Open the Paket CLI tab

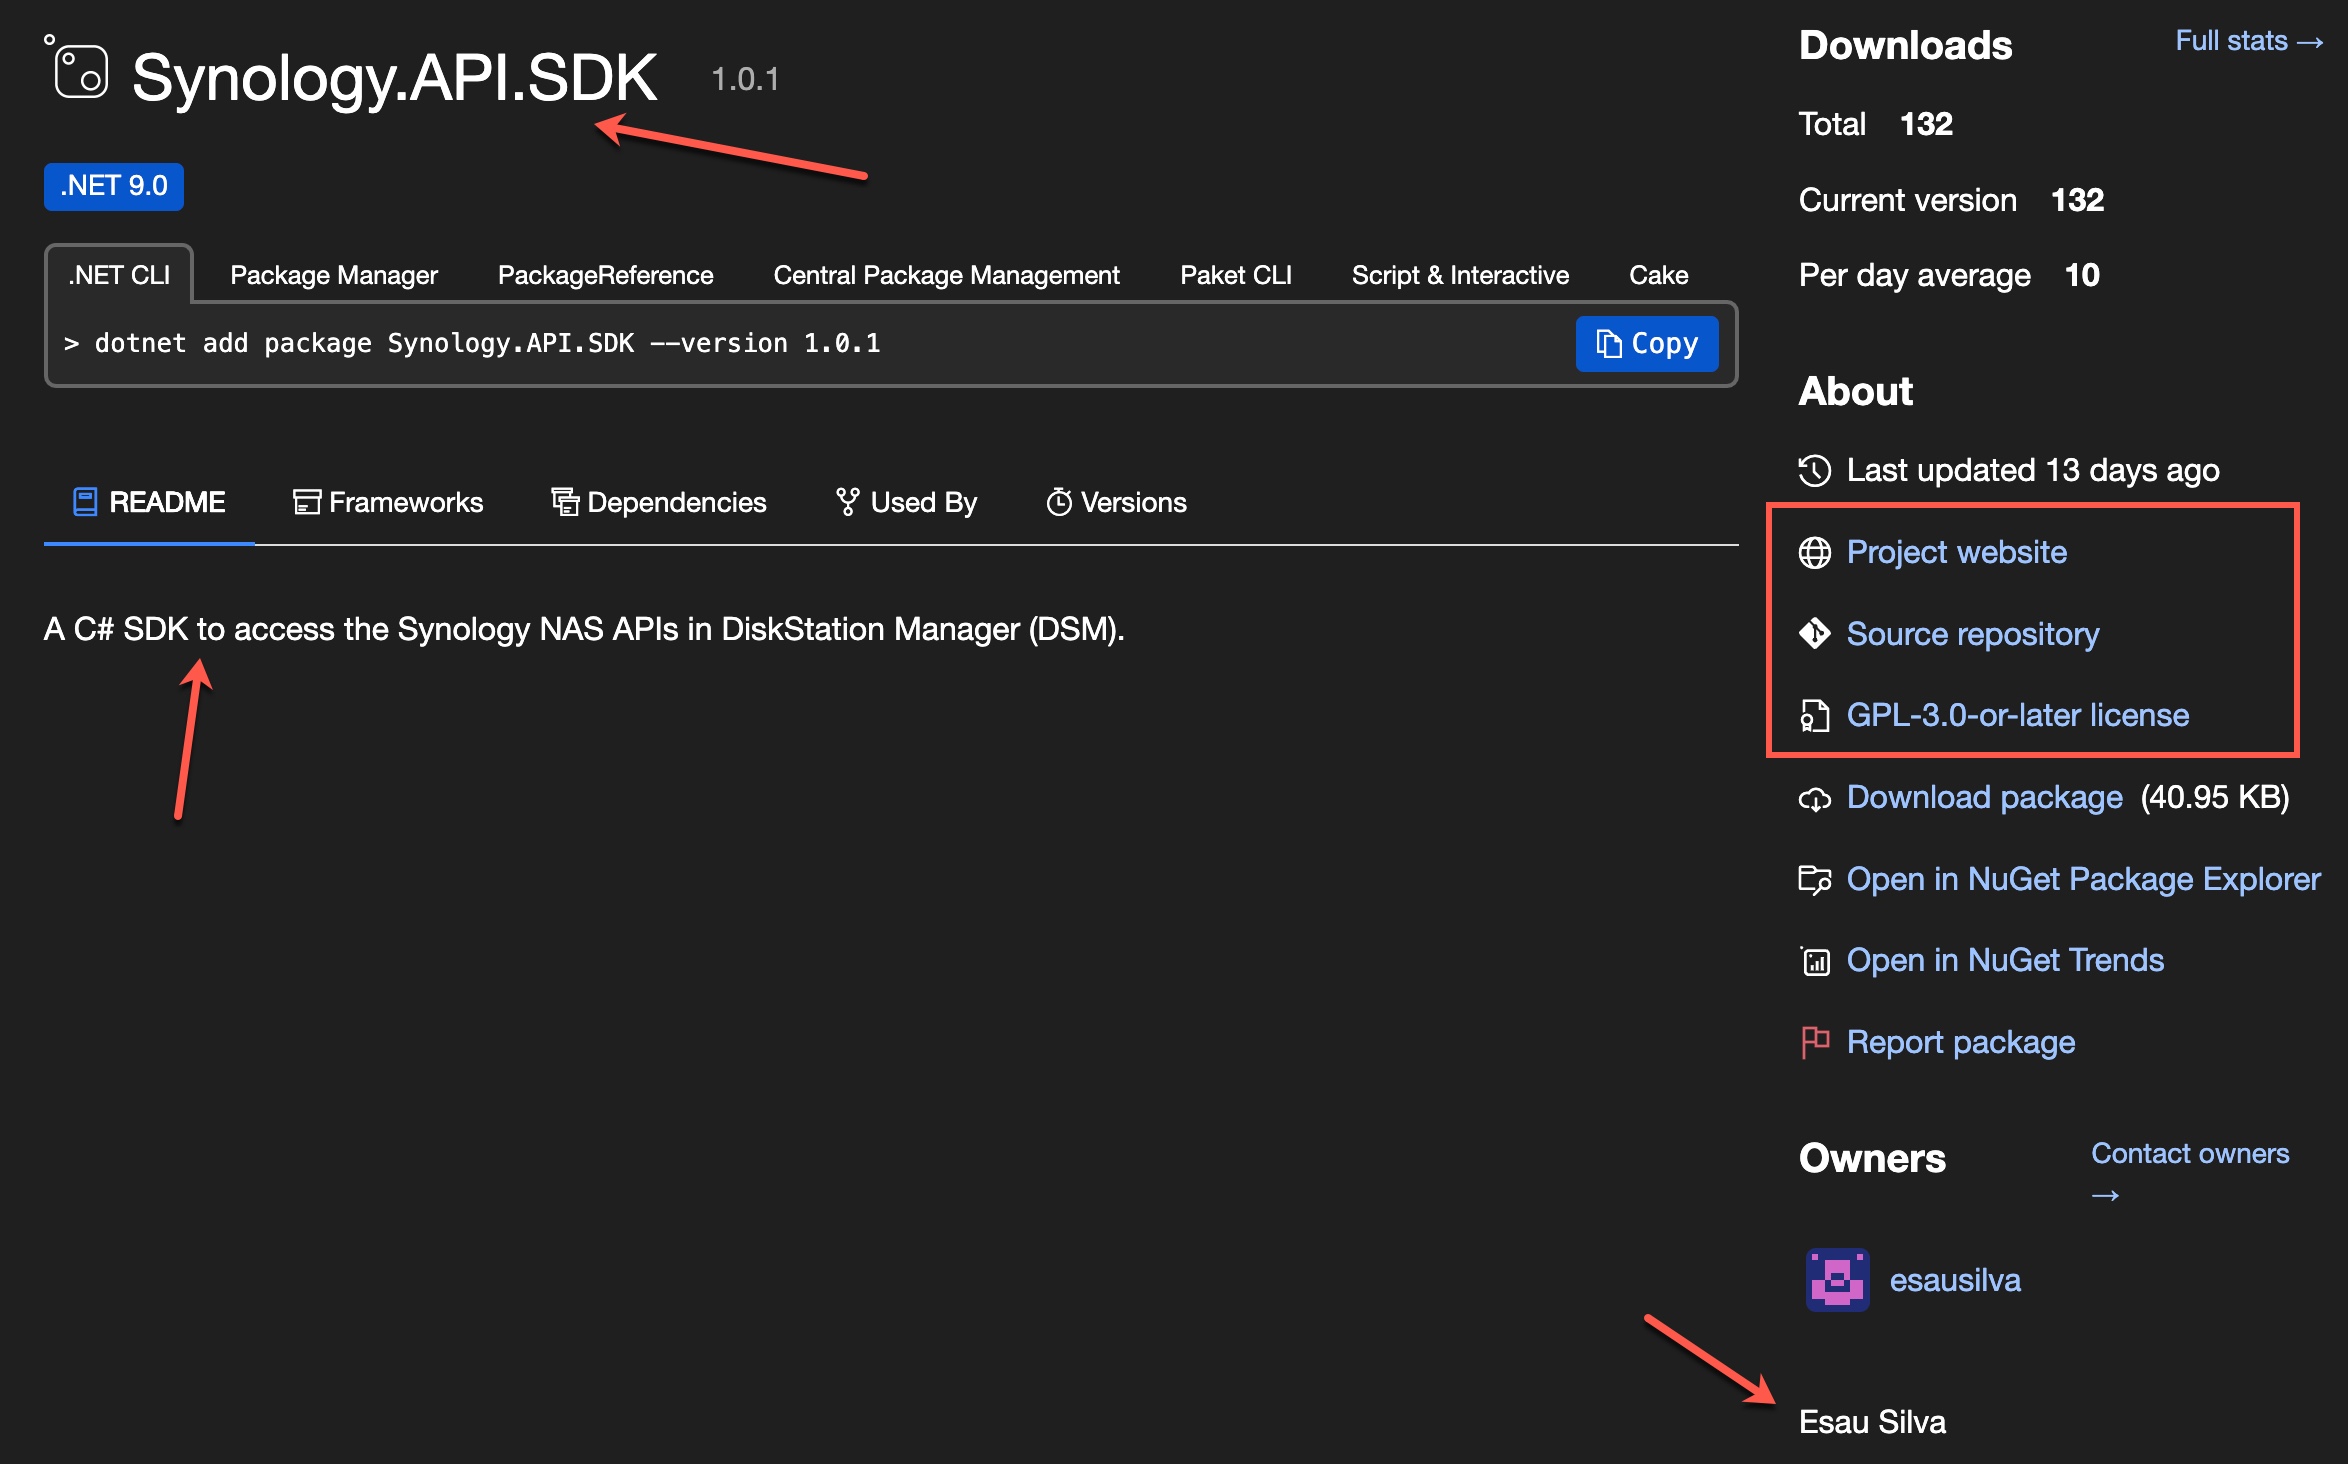click(1235, 275)
